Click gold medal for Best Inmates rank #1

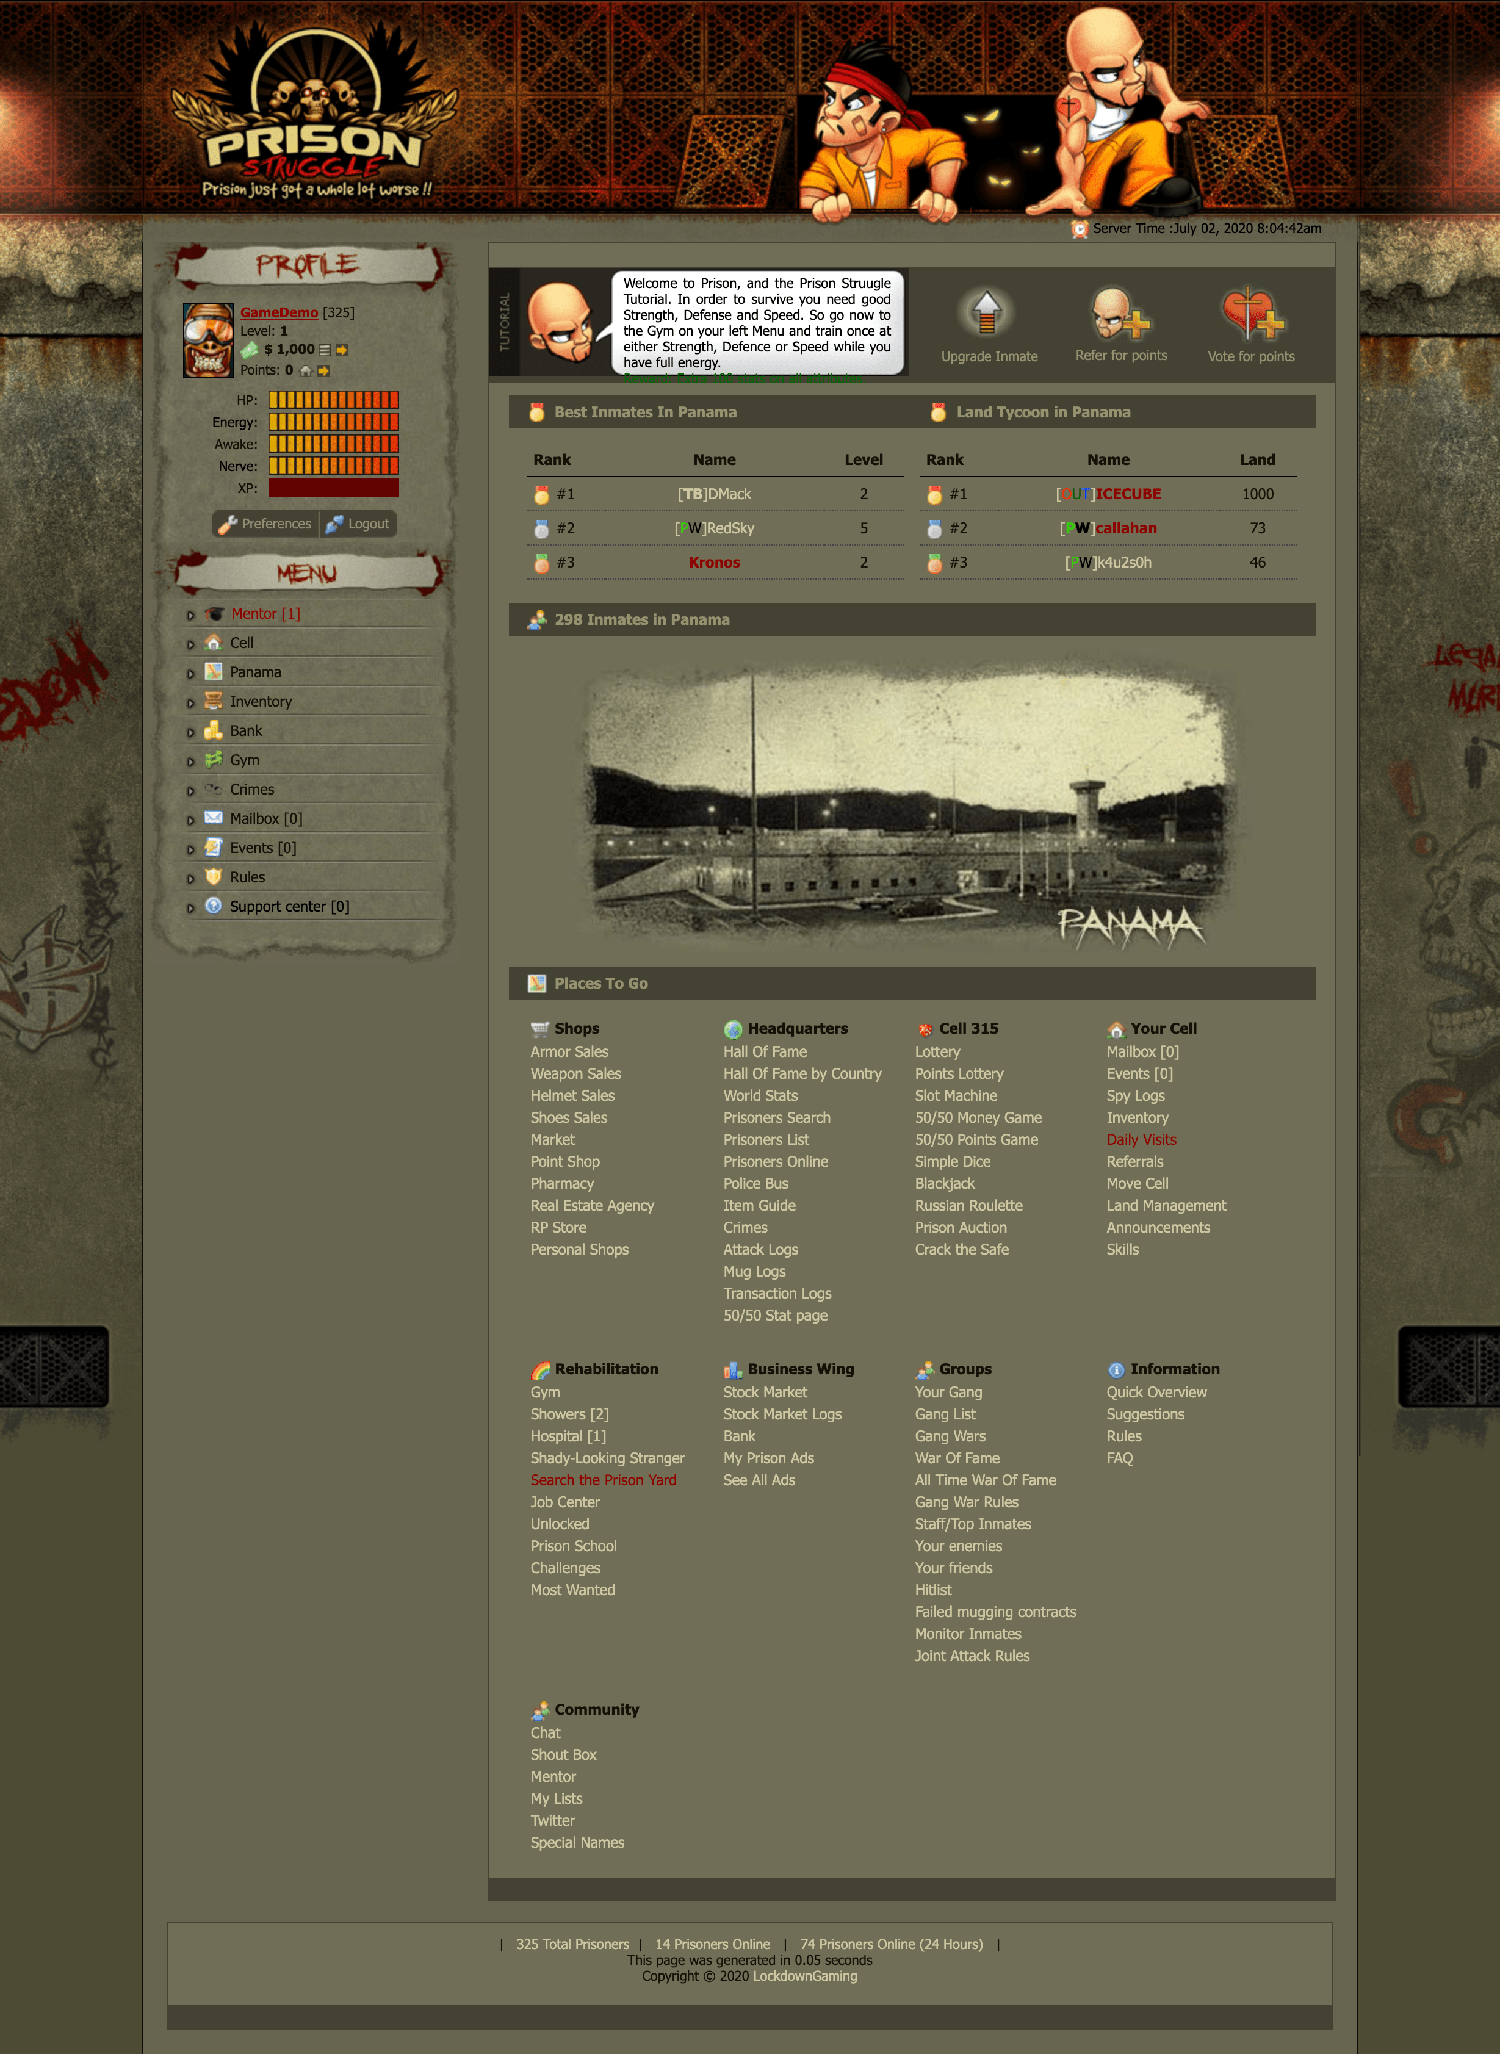coord(541,494)
